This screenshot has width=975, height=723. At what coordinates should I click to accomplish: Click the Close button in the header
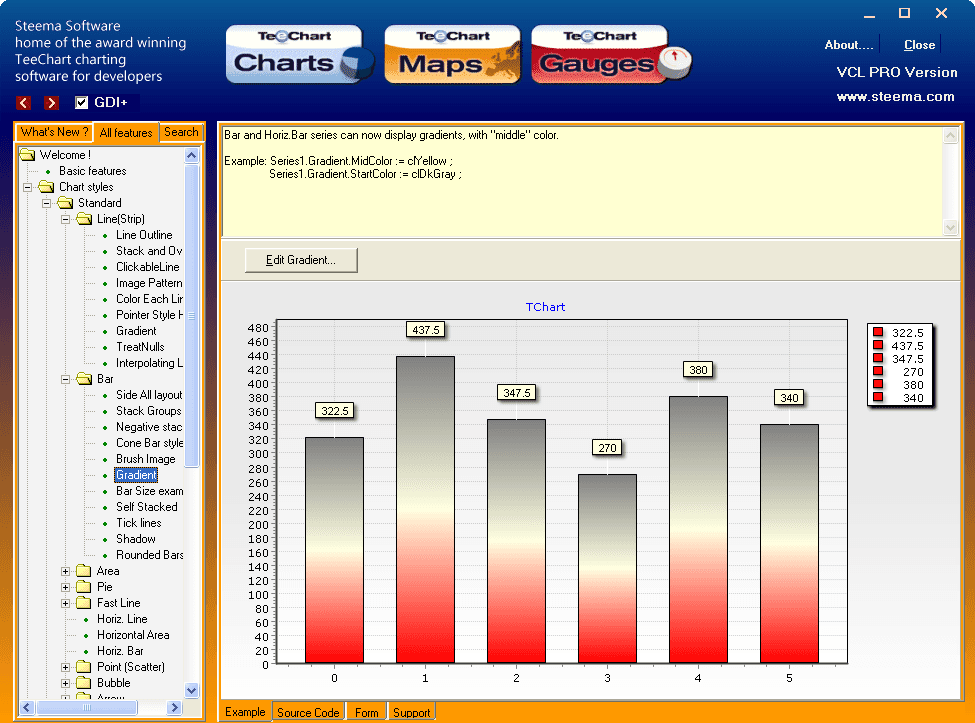pos(919,45)
